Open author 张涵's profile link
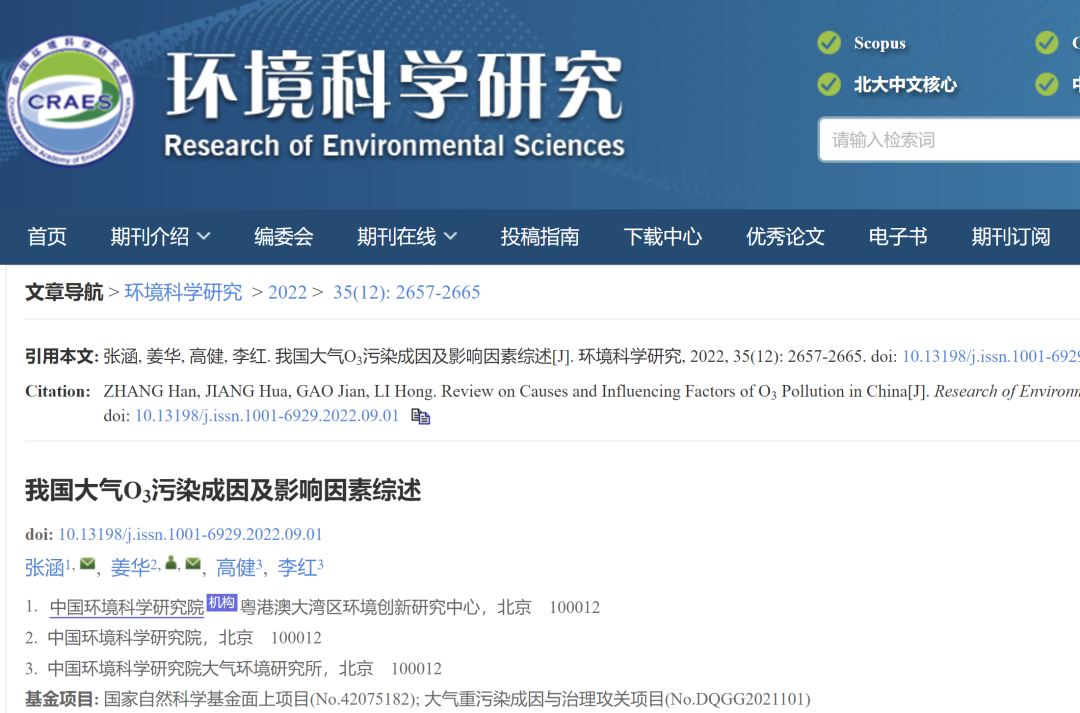Image resolution: width=1080 pixels, height=713 pixels. [44, 568]
